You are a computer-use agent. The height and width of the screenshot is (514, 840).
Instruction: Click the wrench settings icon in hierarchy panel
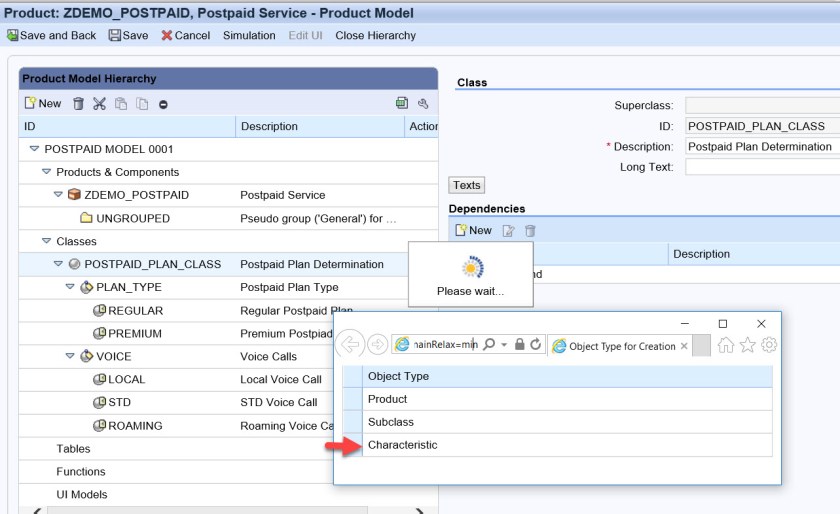423,103
